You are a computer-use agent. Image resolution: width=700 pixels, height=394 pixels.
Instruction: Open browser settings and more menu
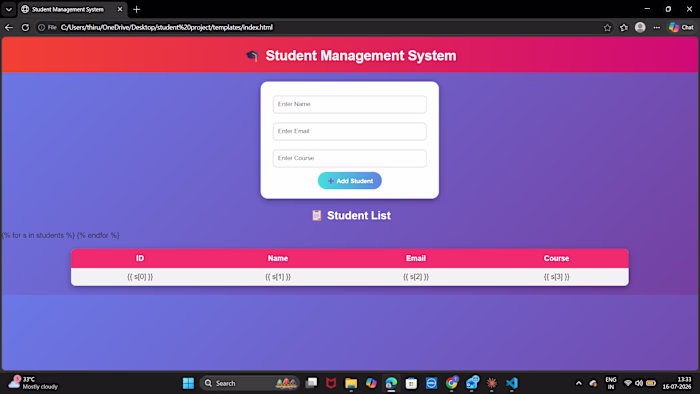coord(656,28)
